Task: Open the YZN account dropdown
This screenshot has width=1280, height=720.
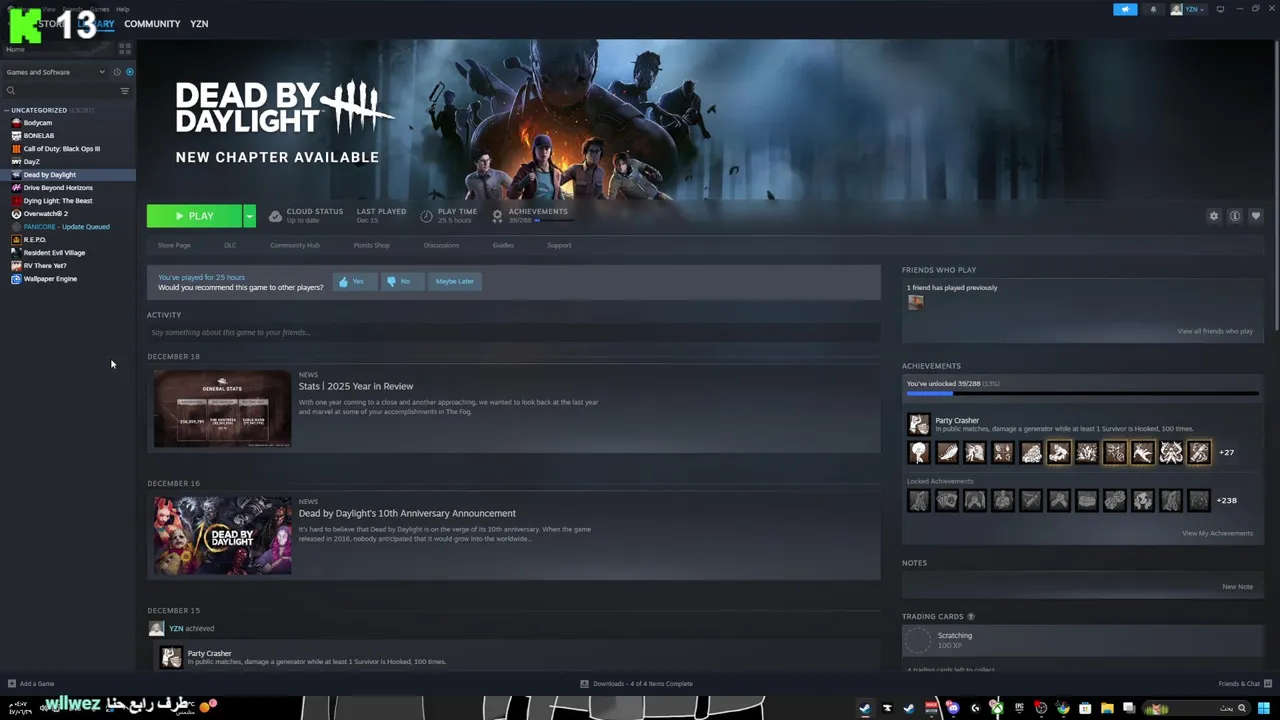Action: tap(1189, 9)
